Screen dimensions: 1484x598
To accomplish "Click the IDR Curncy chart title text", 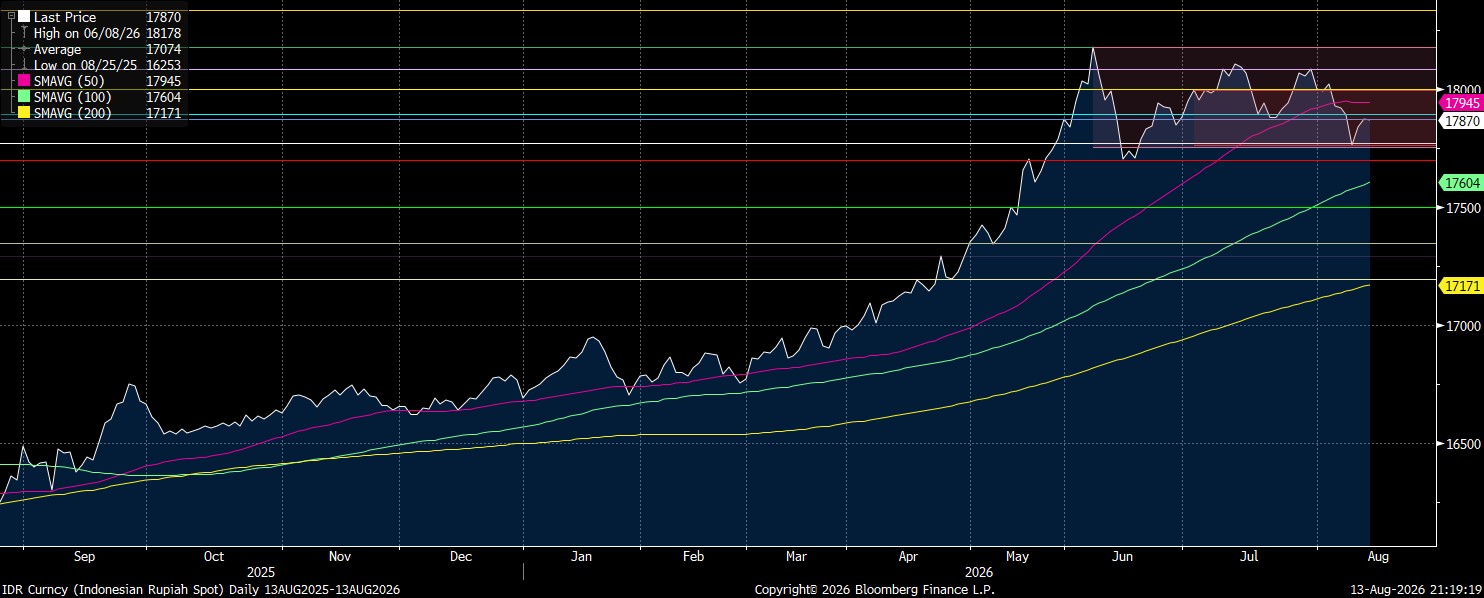I will pos(201,590).
